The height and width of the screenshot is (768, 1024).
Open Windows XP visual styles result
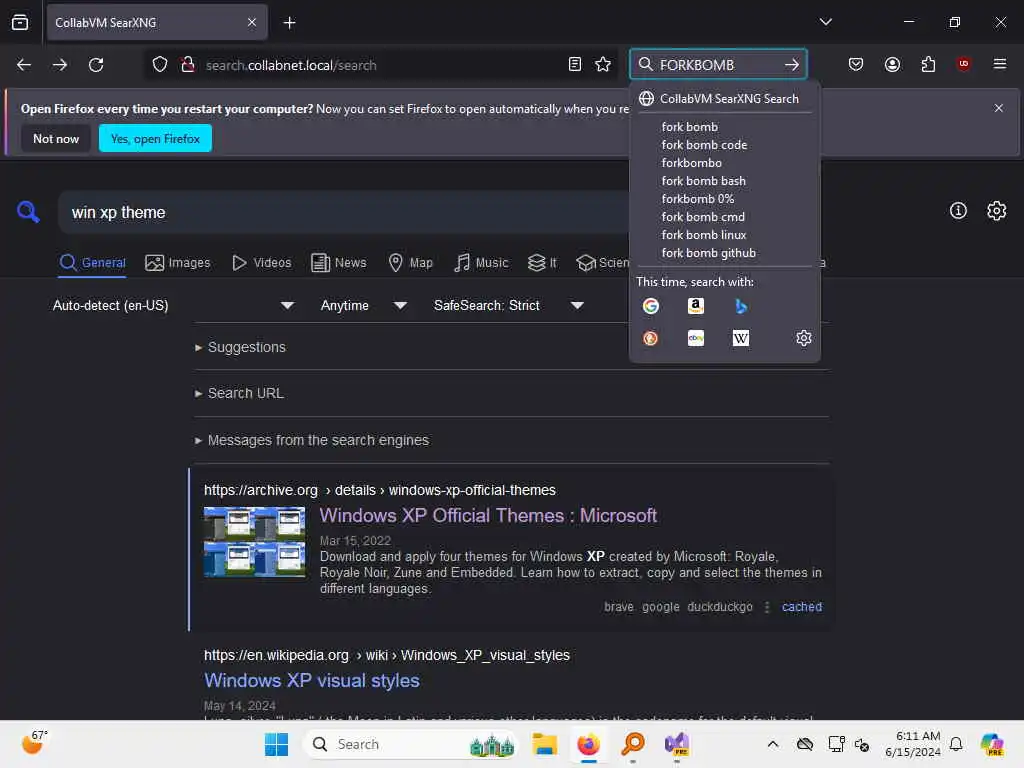tap(312, 680)
